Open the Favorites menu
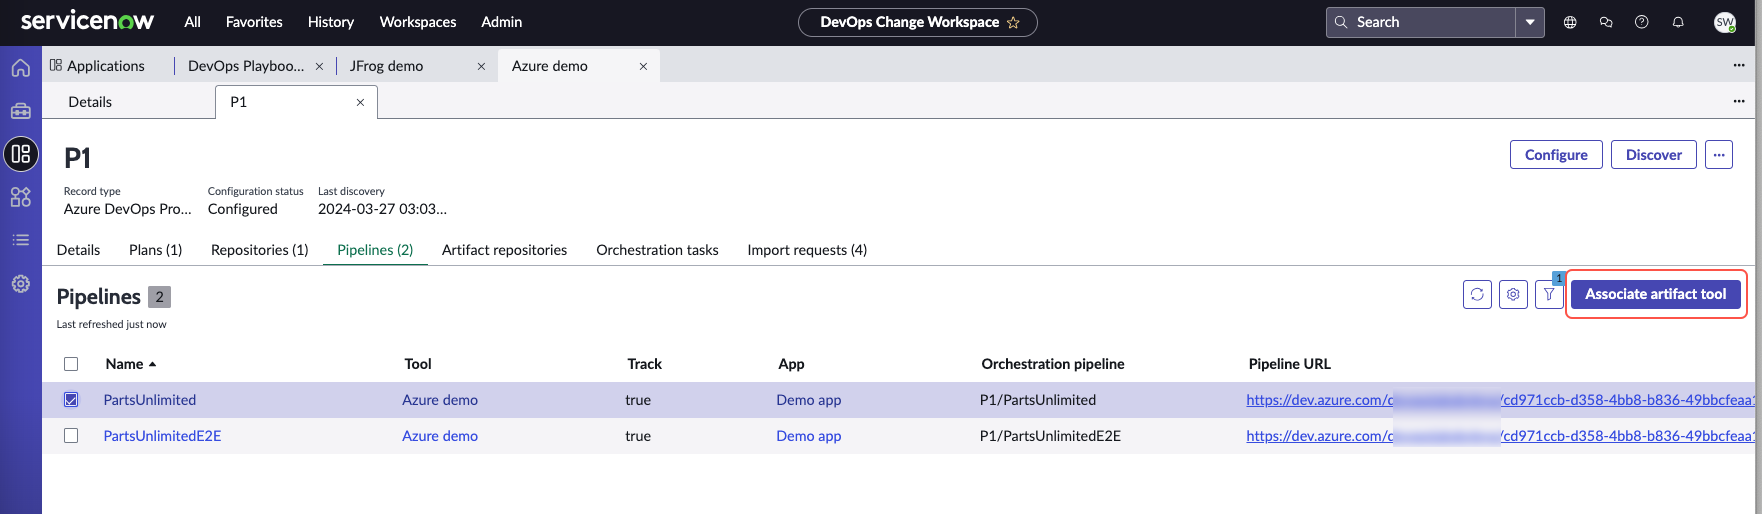Image resolution: width=1762 pixels, height=514 pixels. (254, 22)
